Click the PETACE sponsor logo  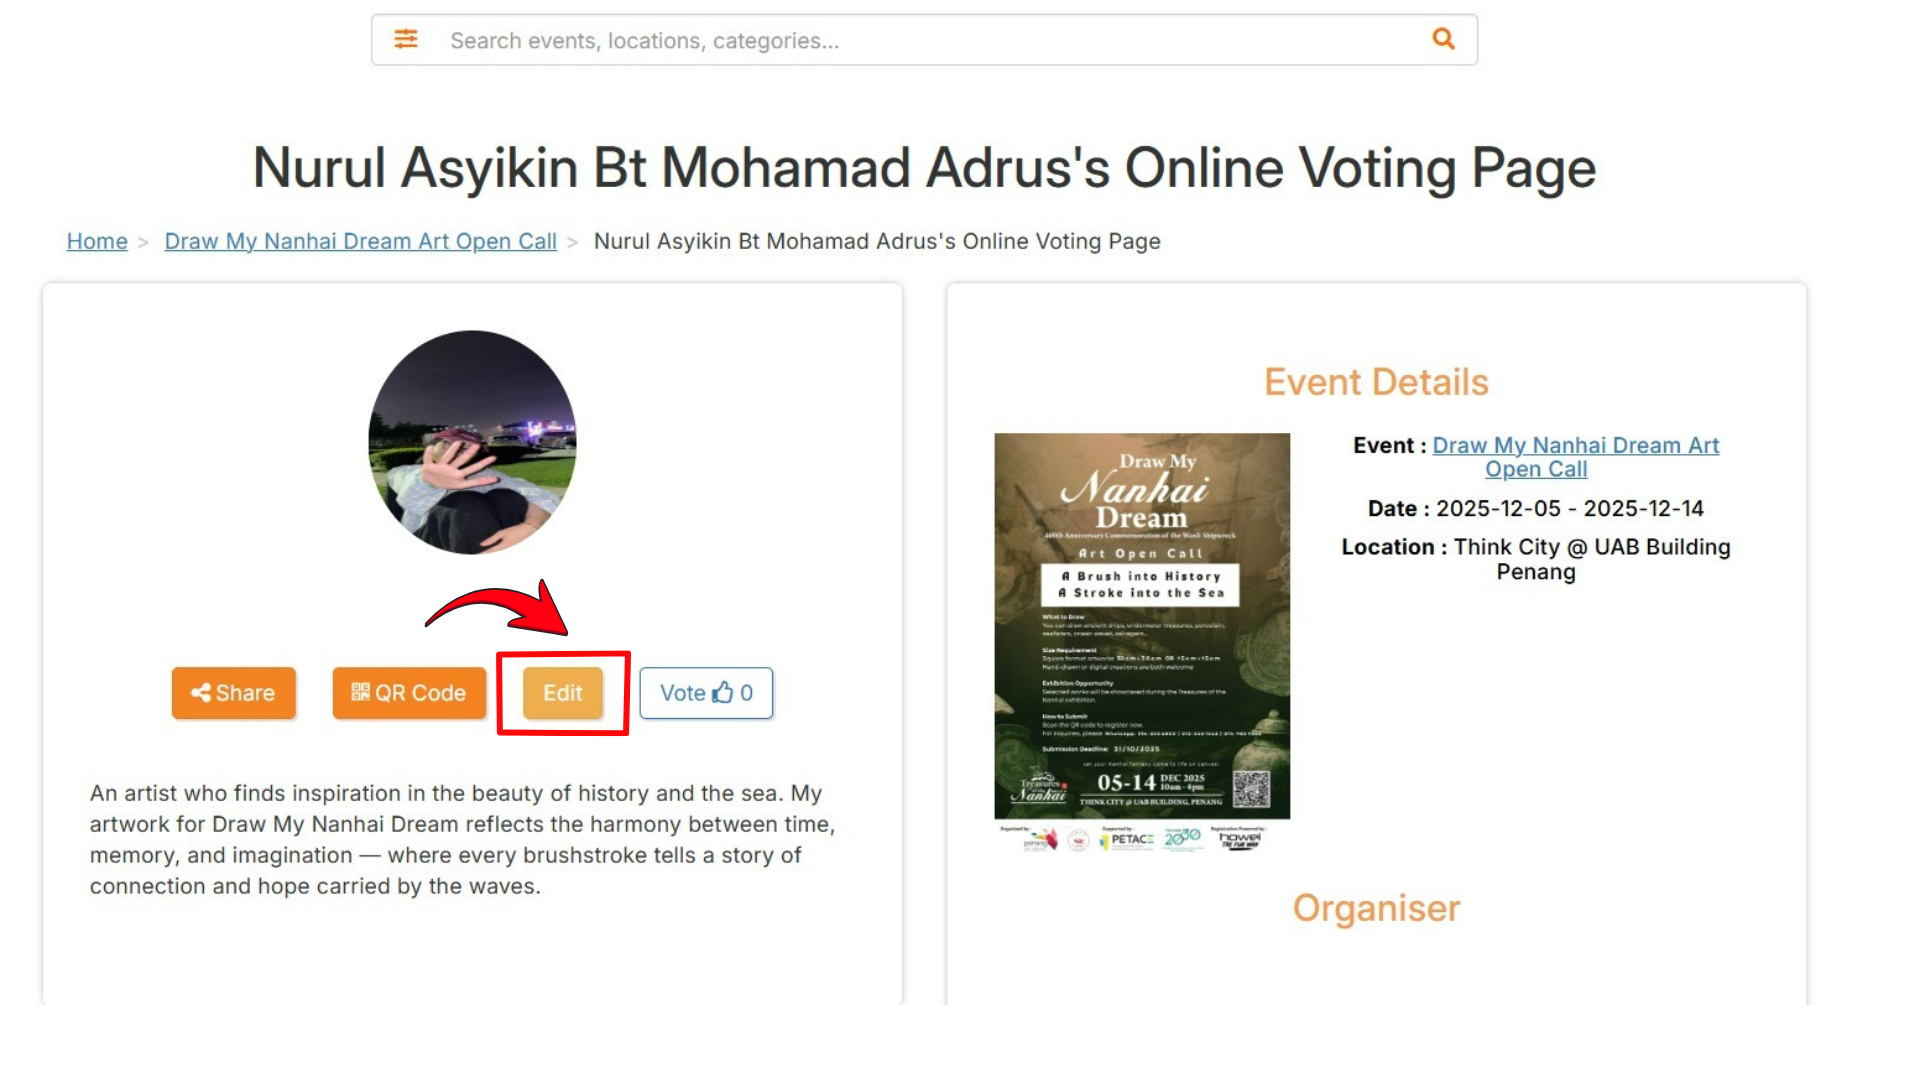(x=1127, y=840)
